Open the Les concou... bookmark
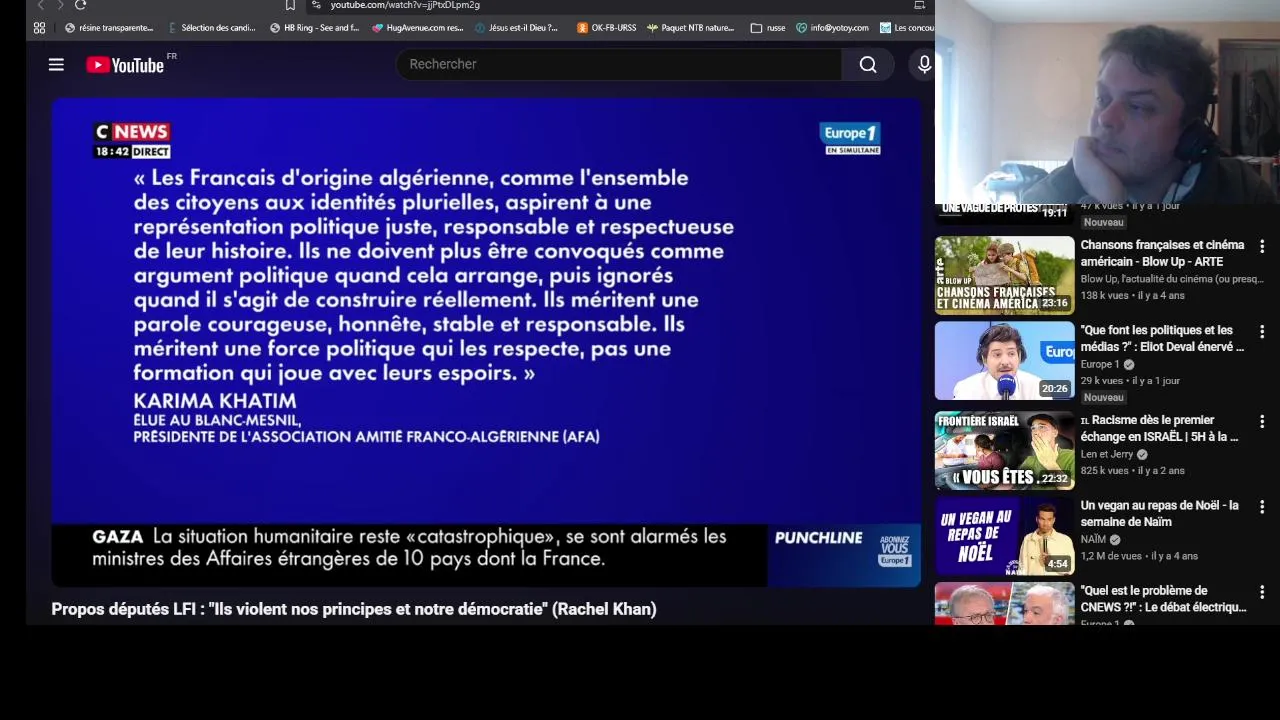 [906, 28]
